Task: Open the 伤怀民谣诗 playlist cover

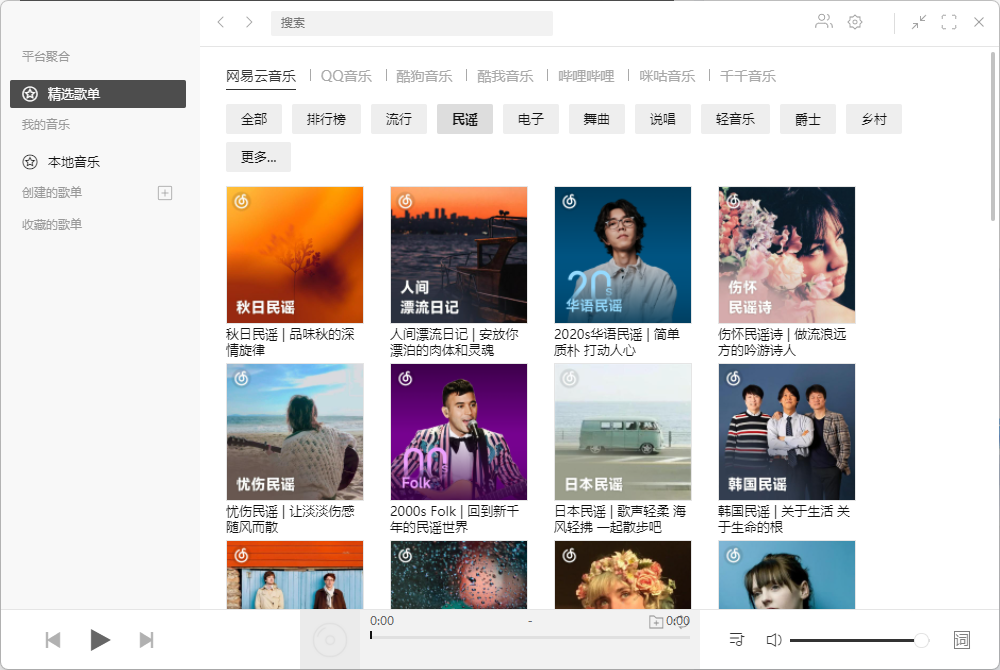Action: [x=786, y=255]
